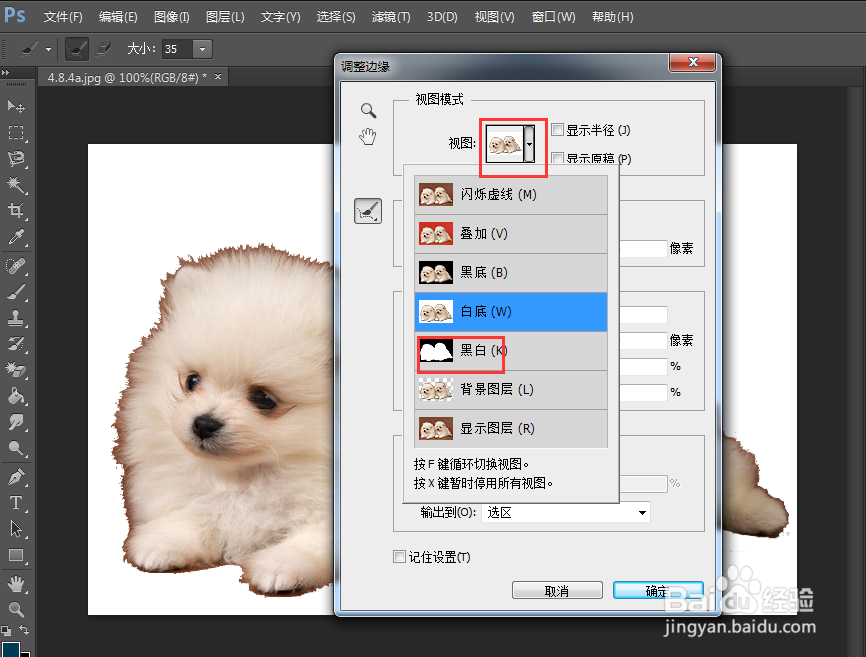Choose 背景图层 (L) view mode

pyautogui.click(x=511, y=390)
